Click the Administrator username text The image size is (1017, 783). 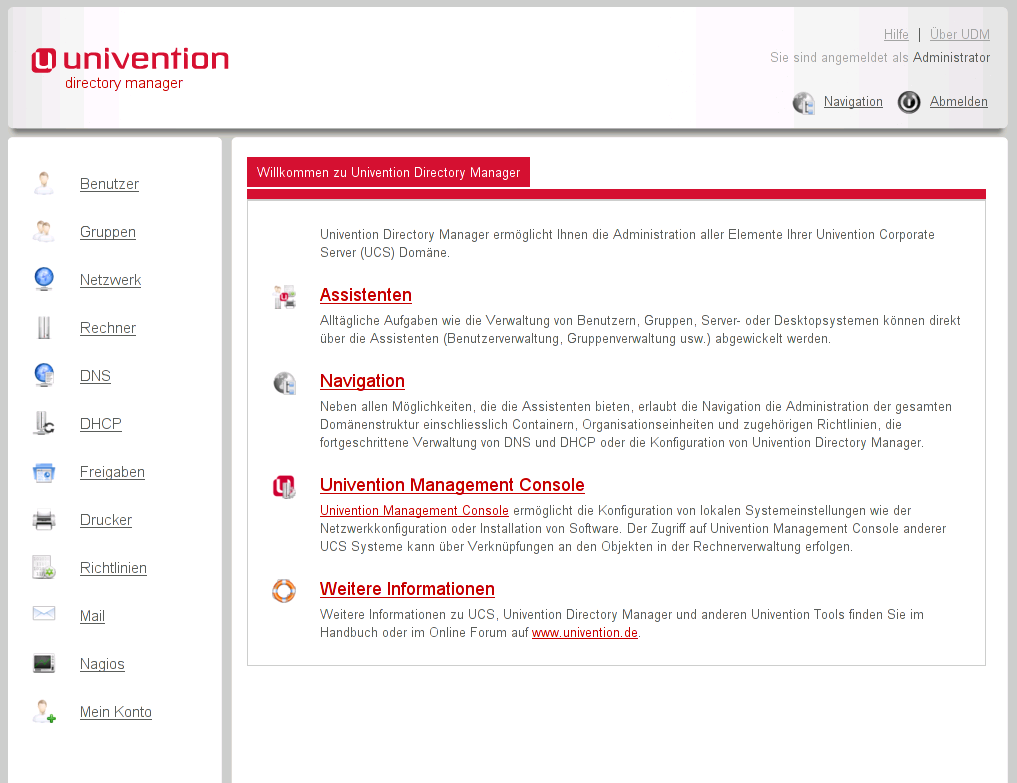coord(951,58)
